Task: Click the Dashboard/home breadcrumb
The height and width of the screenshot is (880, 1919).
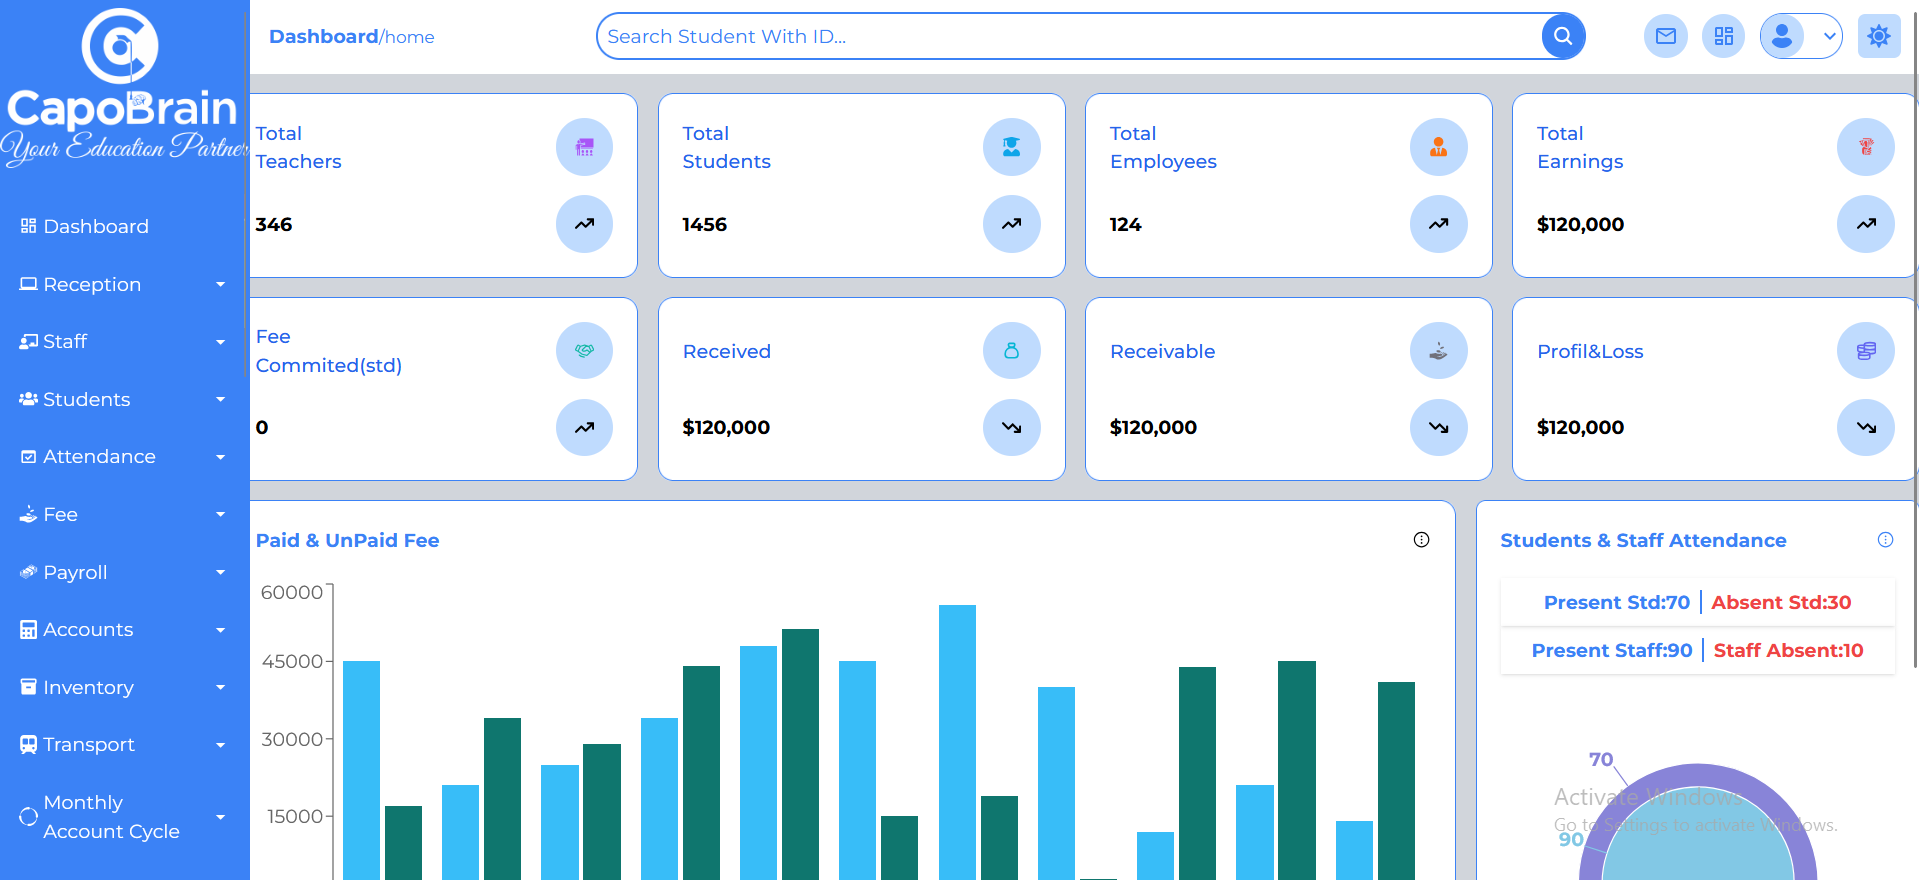Action: coord(352,37)
